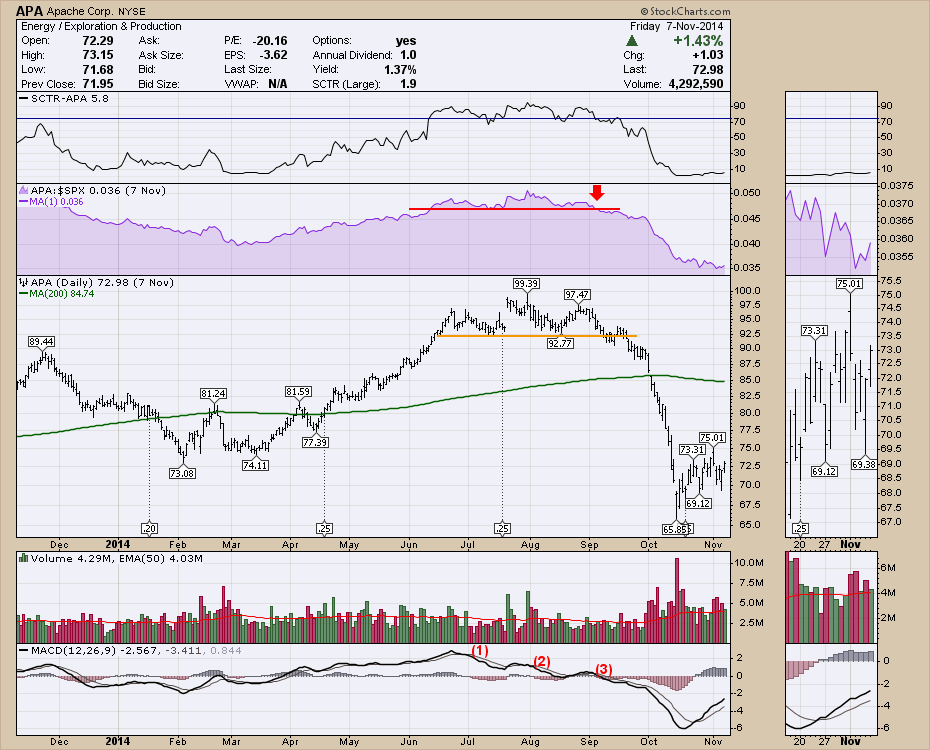Click the Open value 72.29

pyautogui.click(x=98, y=40)
